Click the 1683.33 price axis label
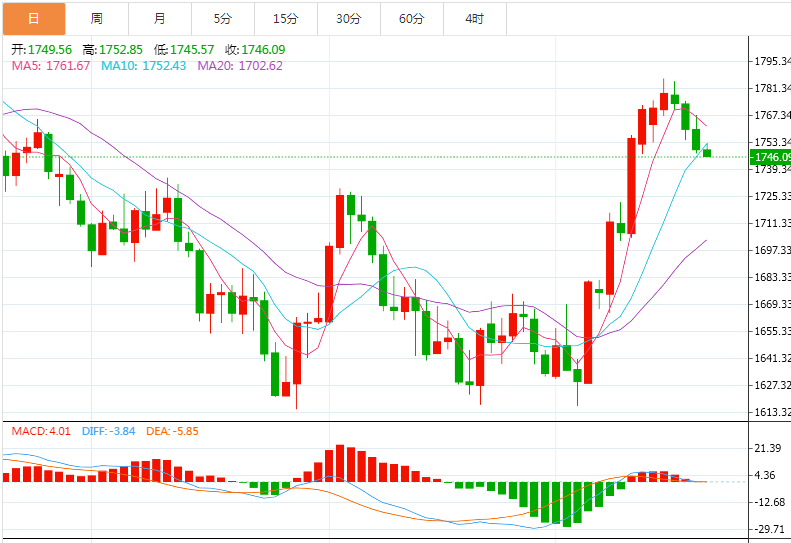Image resolution: width=791 pixels, height=543 pixels. 772,277
